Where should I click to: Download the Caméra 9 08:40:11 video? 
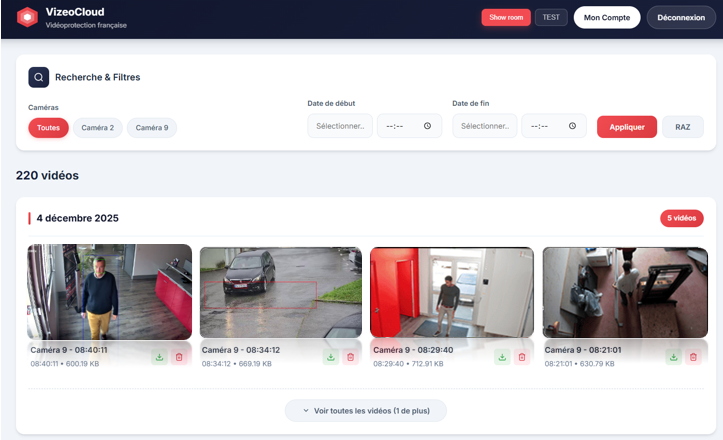point(160,357)
